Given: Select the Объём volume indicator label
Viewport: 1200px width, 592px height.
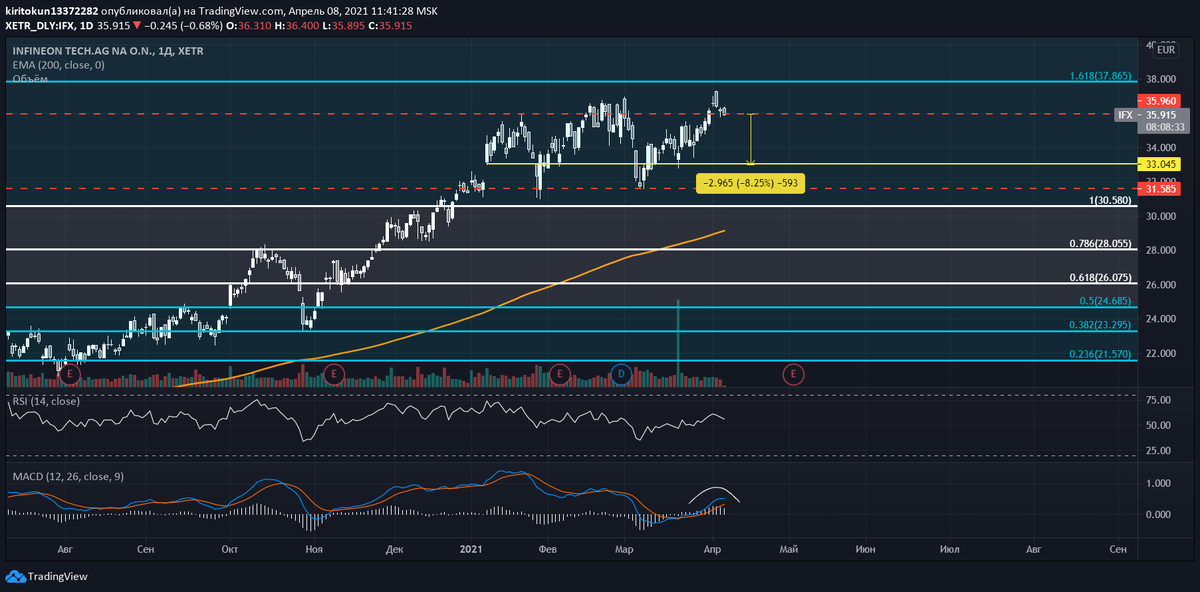Looking at the screenshot, I should tap(29, 77).
